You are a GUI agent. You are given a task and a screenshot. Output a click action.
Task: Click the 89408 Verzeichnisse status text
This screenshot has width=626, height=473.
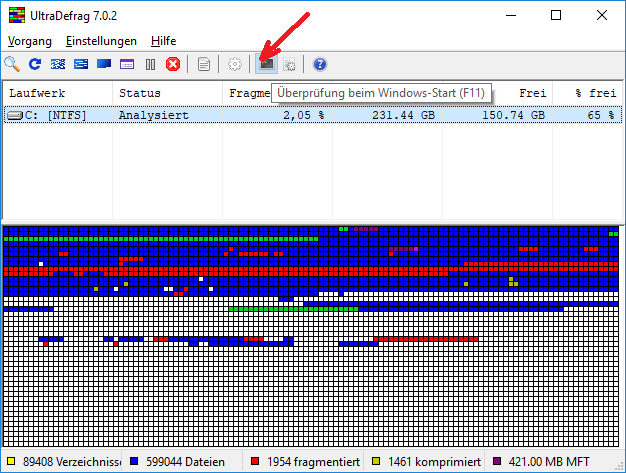click(72, 462)
